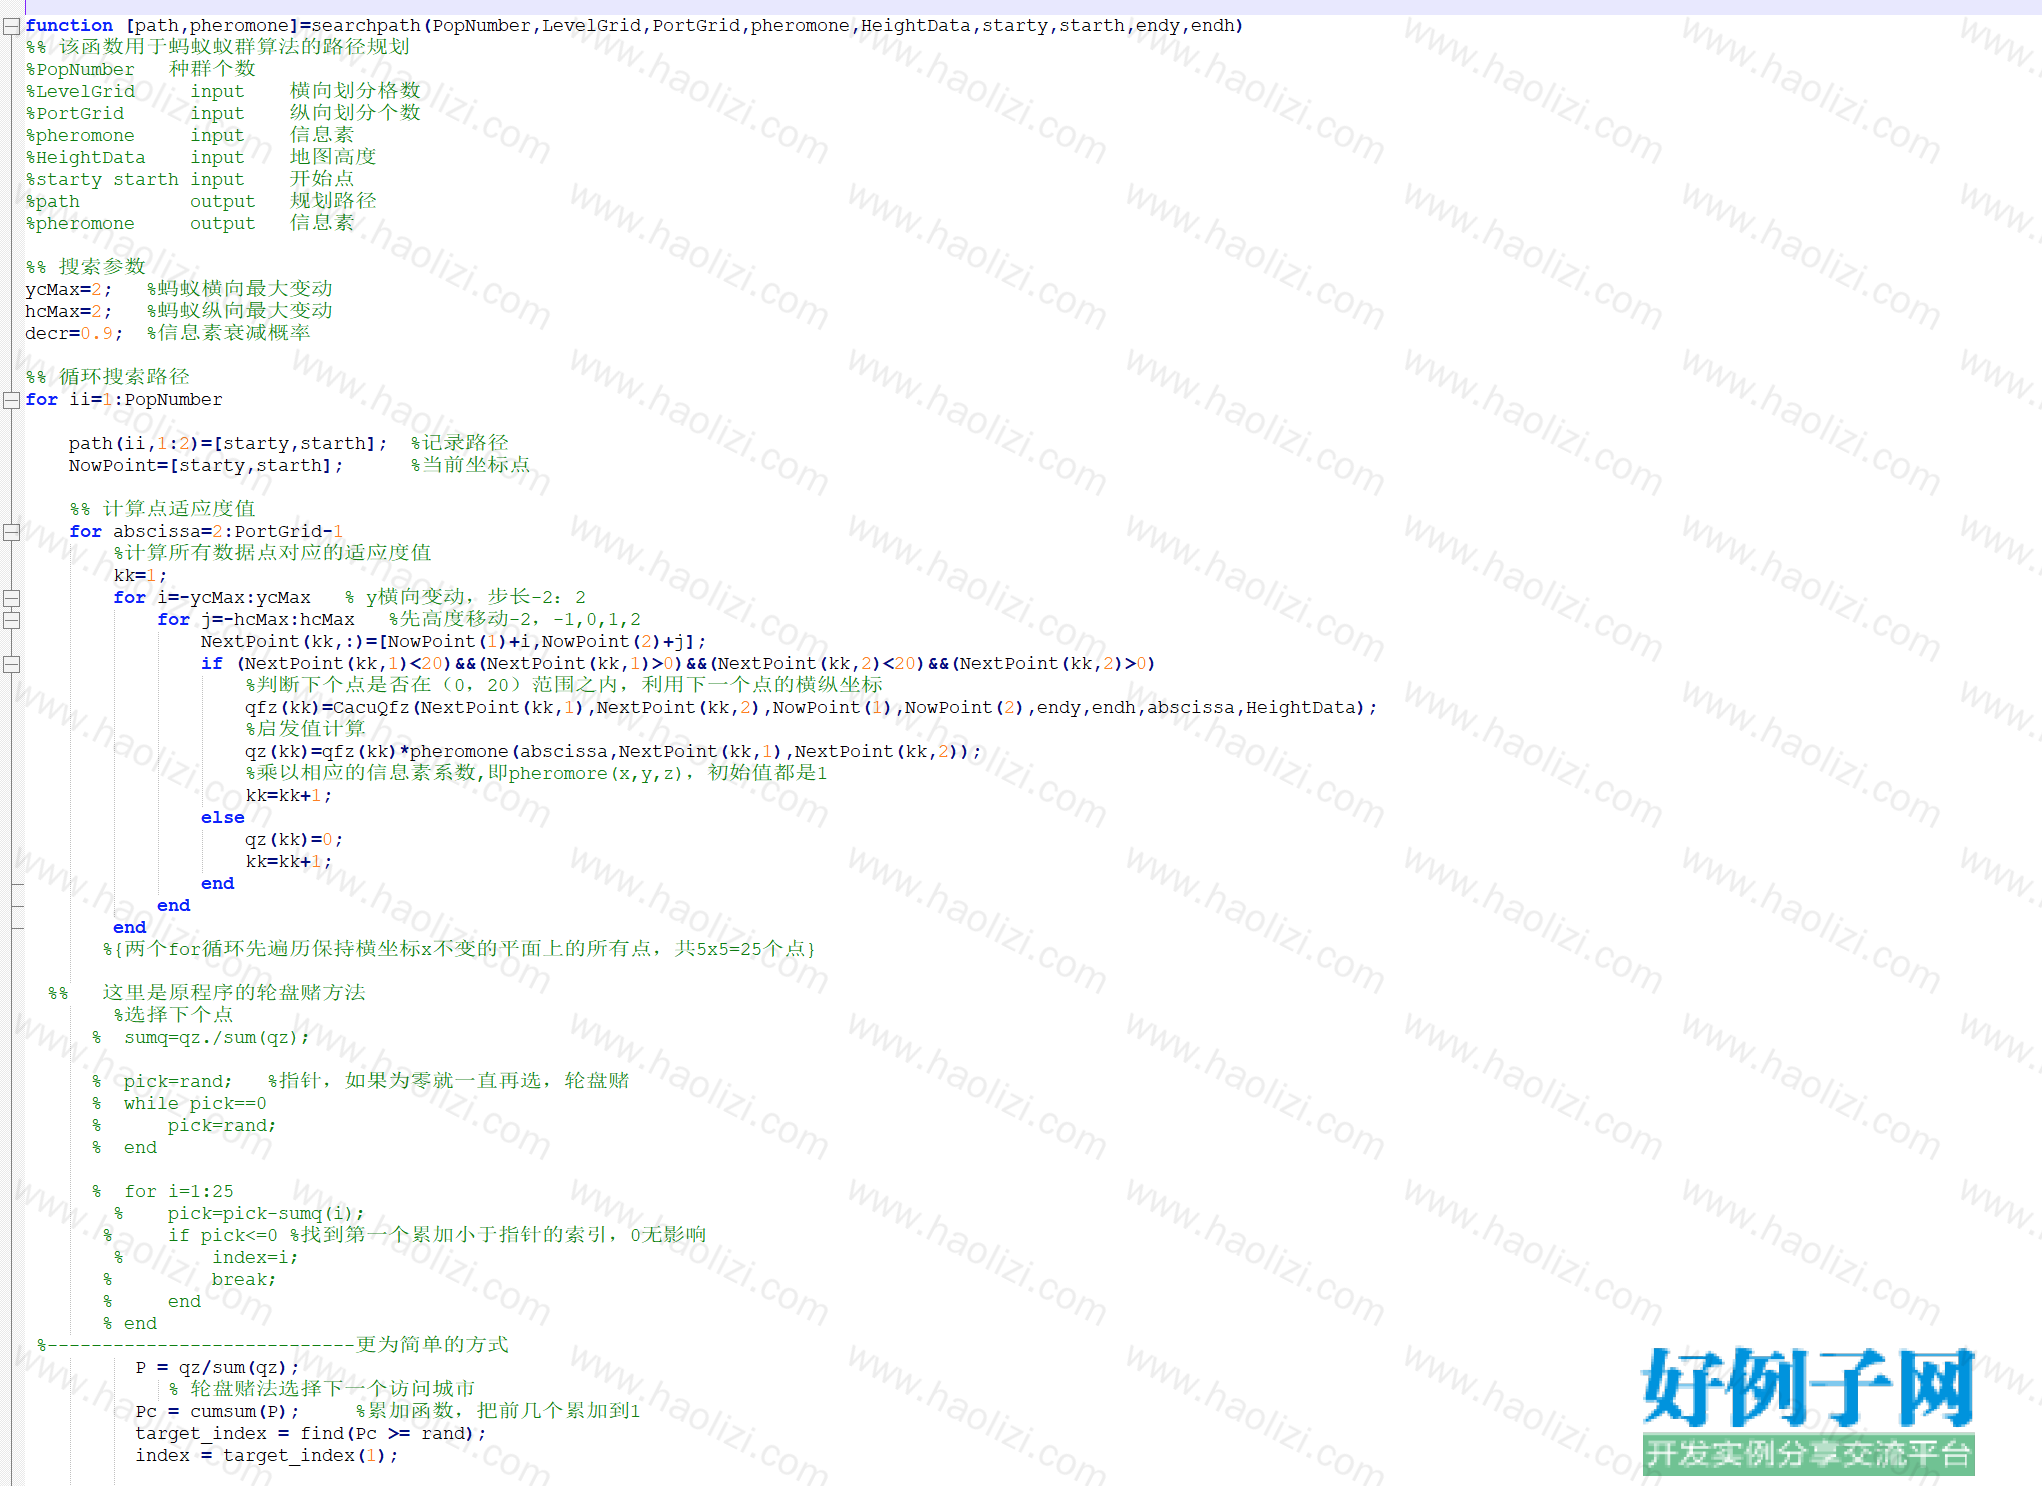Click the 'function' keyword on first line
Viewport: 2042px width, 1486px height.
click(x=69, y=26)
